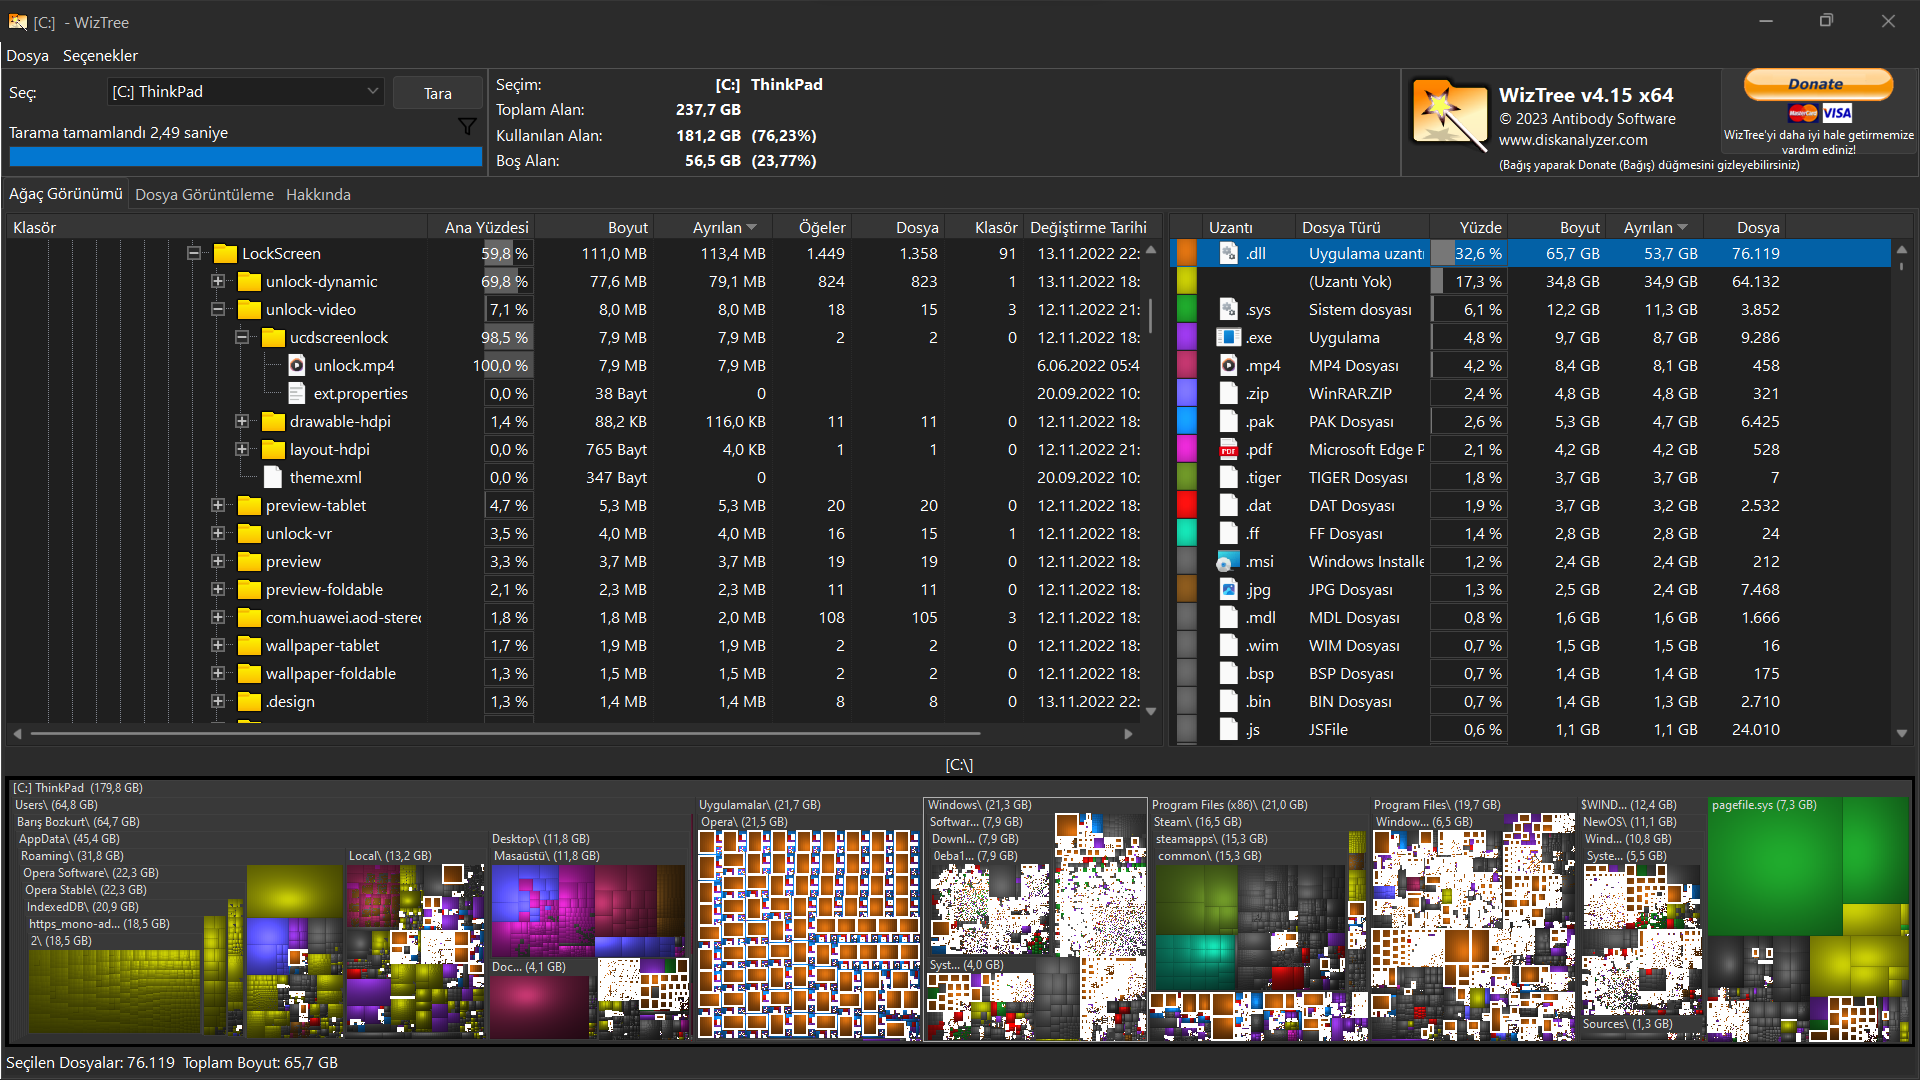This screenshot has height=1080, width=1920.
Task: Click the .exe application file icon
Action: click(x=1228, y=338)
